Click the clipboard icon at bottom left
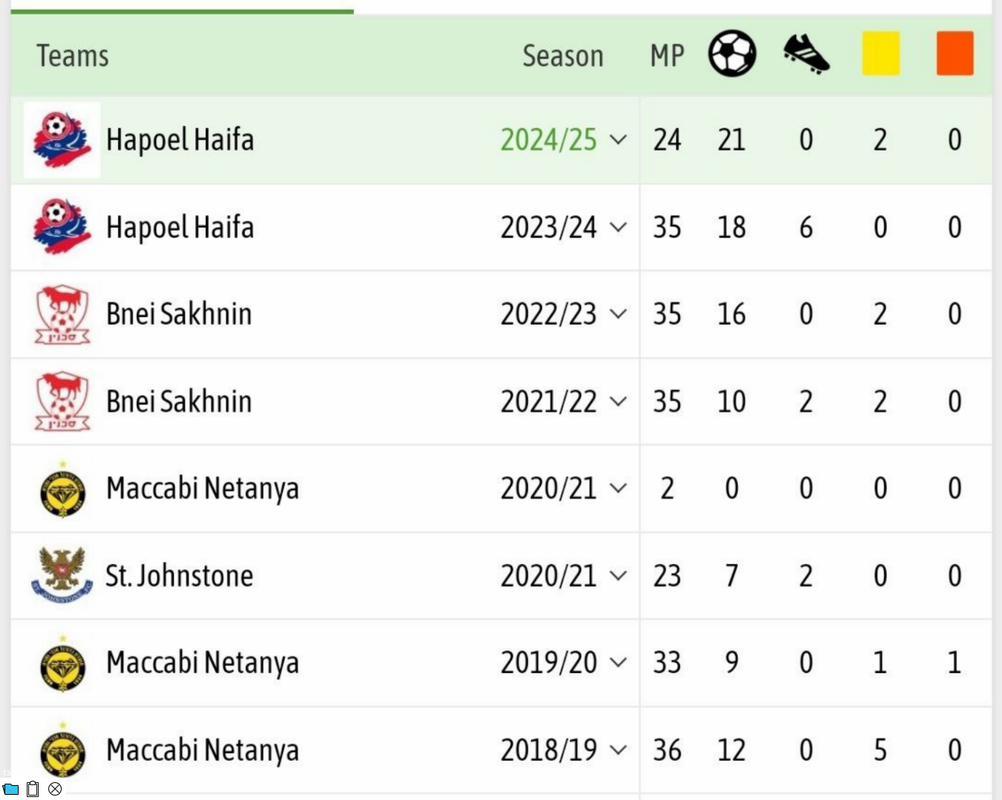The width and height of the screenshot is (1002, 800). tap(33, 789)
